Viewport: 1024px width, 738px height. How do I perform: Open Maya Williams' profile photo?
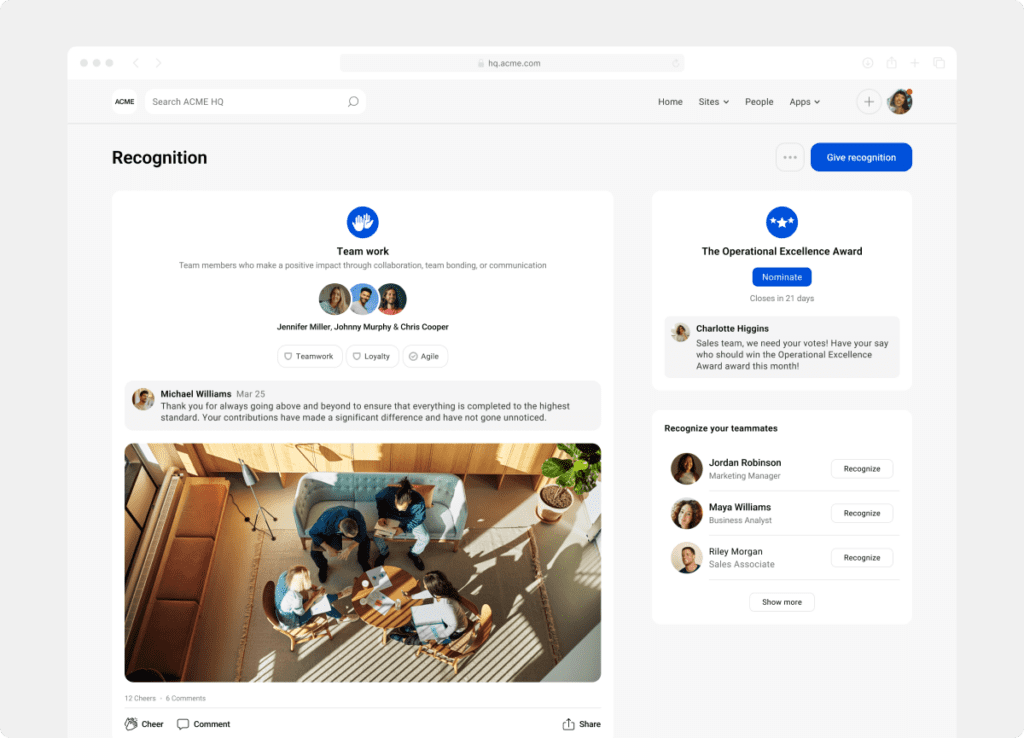tap(686, 513)
